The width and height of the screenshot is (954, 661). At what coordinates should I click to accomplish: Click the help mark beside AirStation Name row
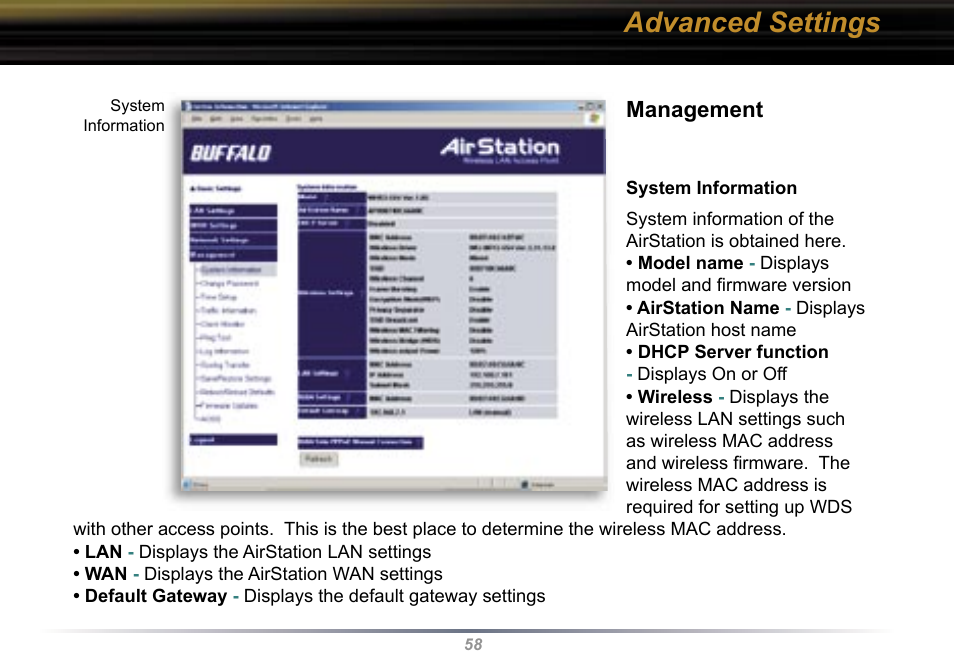pyautogui.click(x=358, y=211)
